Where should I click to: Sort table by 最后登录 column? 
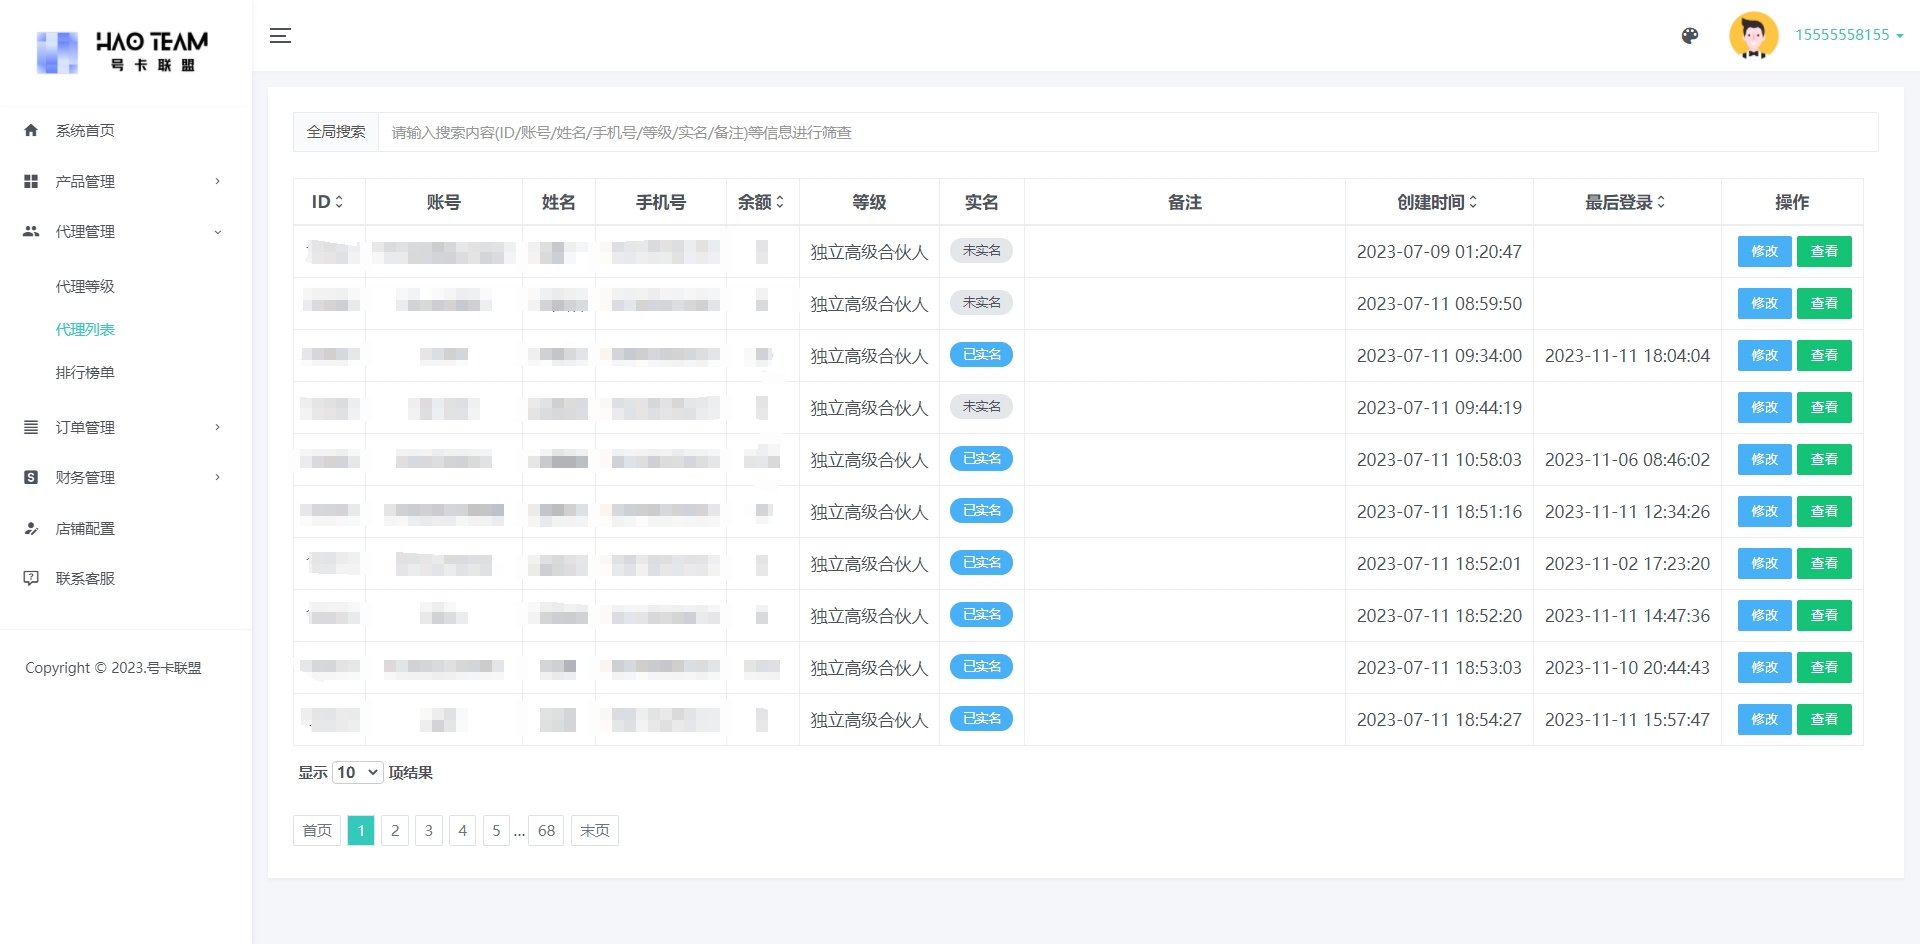coord(1625,202)
